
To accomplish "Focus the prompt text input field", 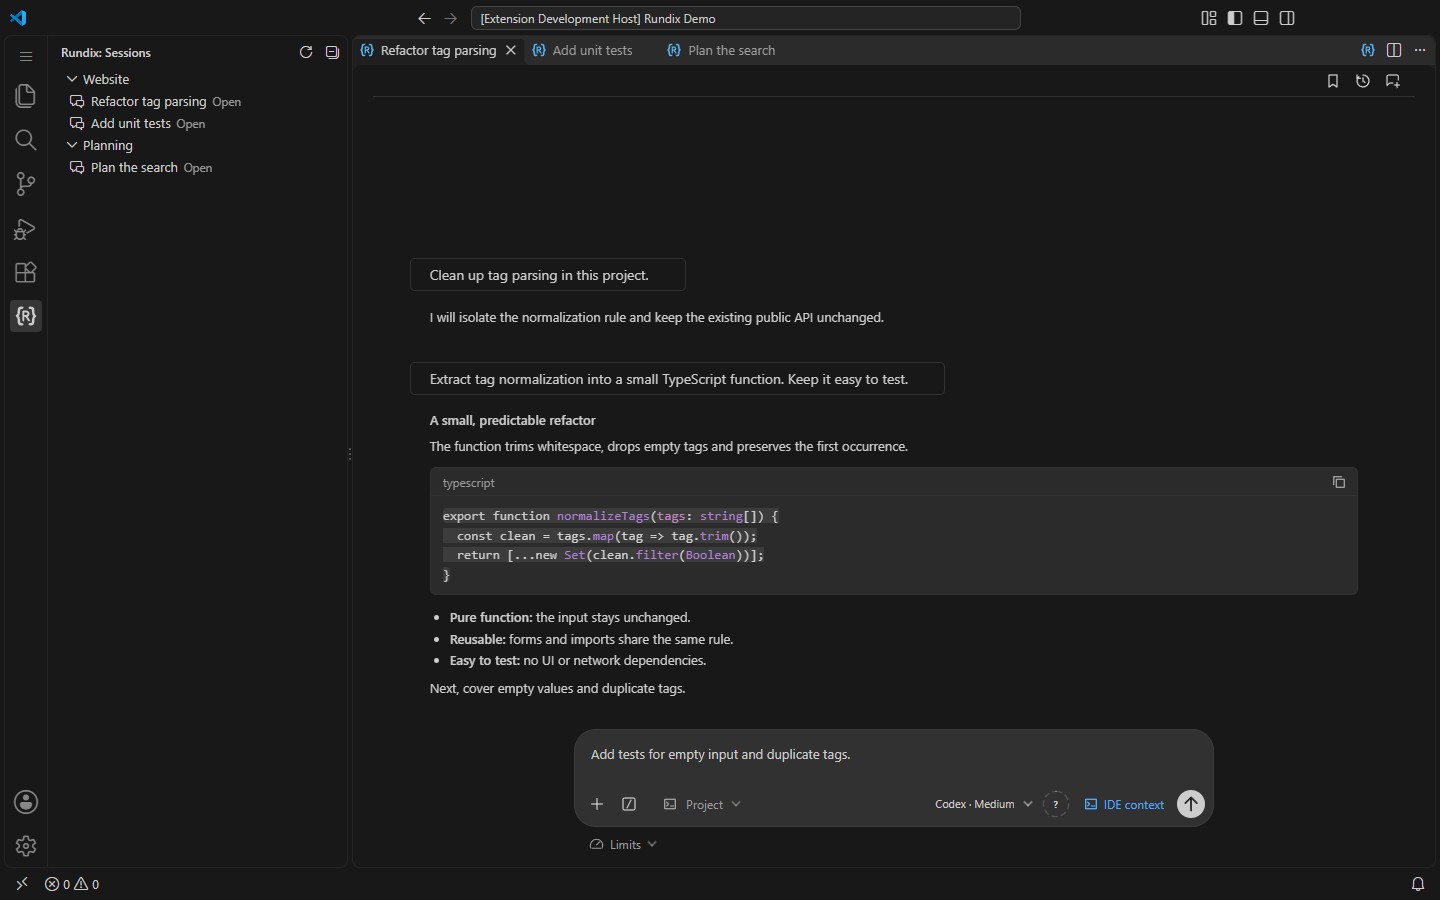I will (894, 755).
